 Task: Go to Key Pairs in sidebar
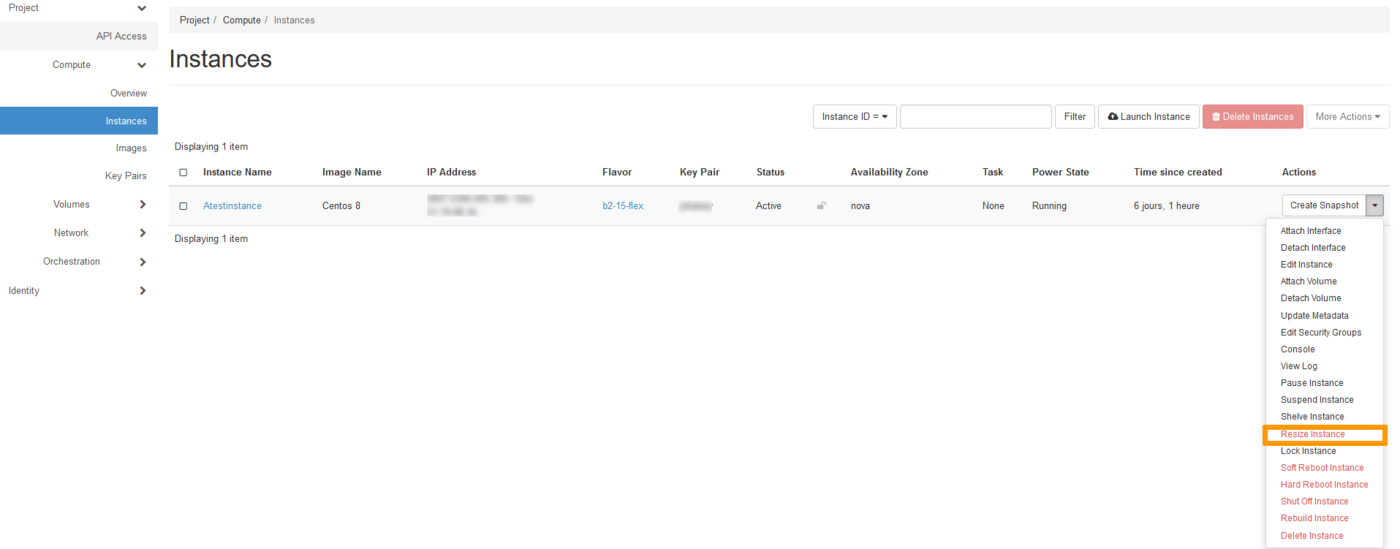click(x=125, y=176)
